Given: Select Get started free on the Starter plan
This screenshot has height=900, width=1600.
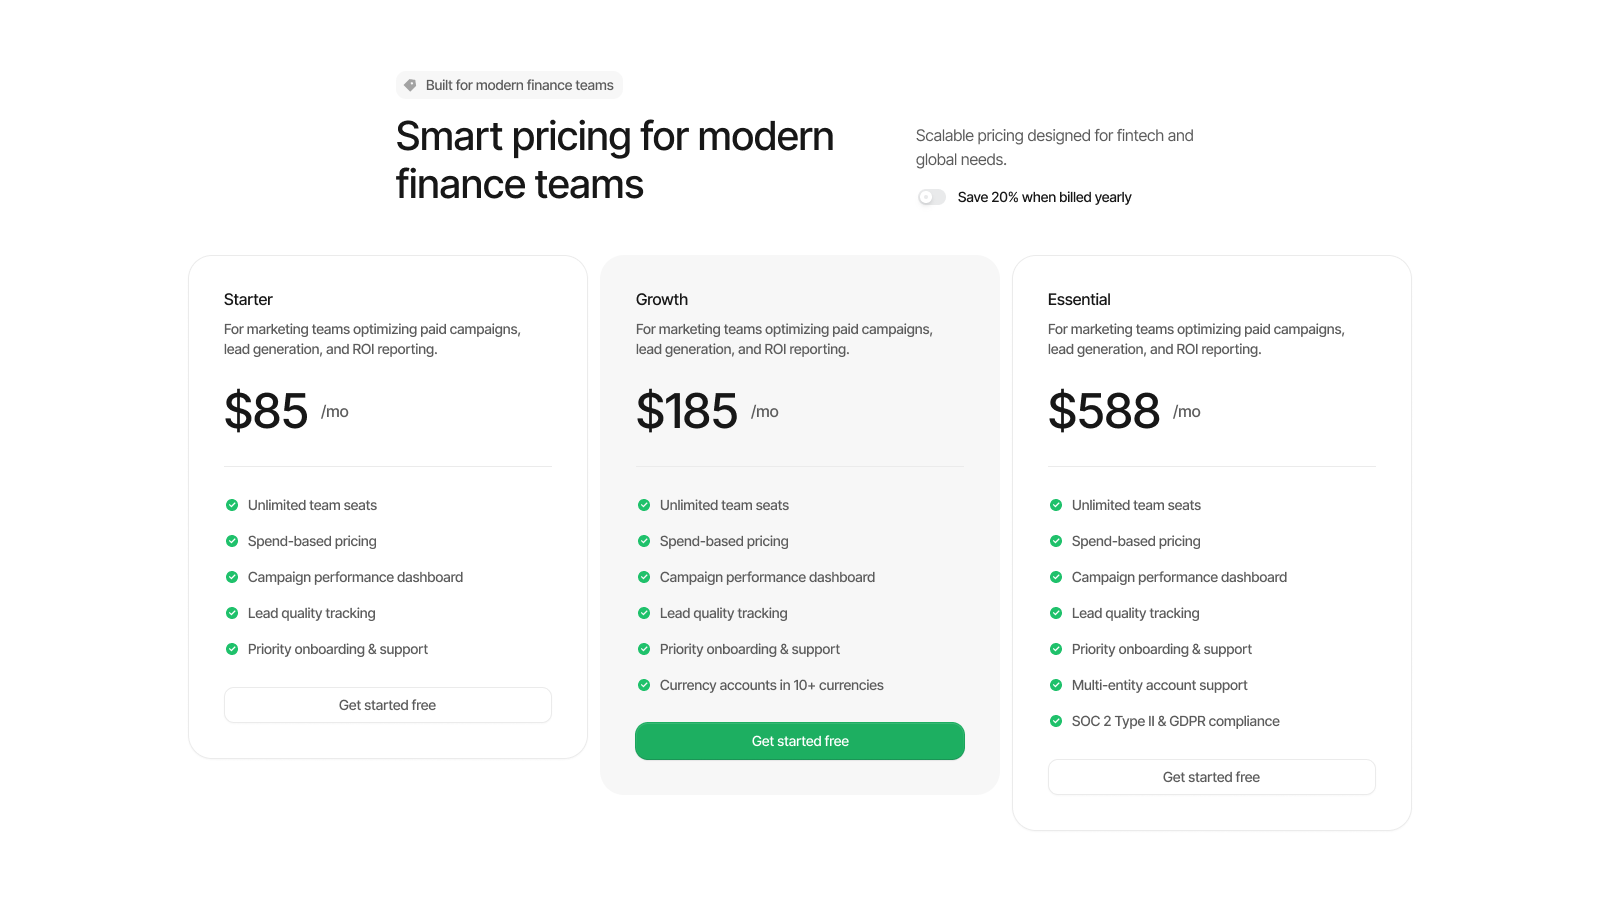Looking at the screenshot, I should click(x=387, y=705).
